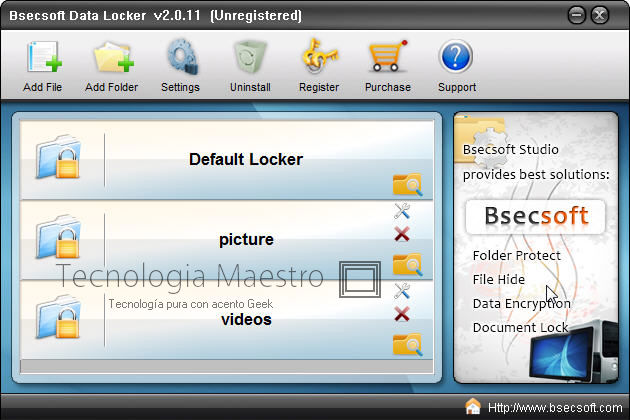The width and height of the screenshot is (630, 420).
Task: Select the picture locker row label
Action: [x=246, y=240]
